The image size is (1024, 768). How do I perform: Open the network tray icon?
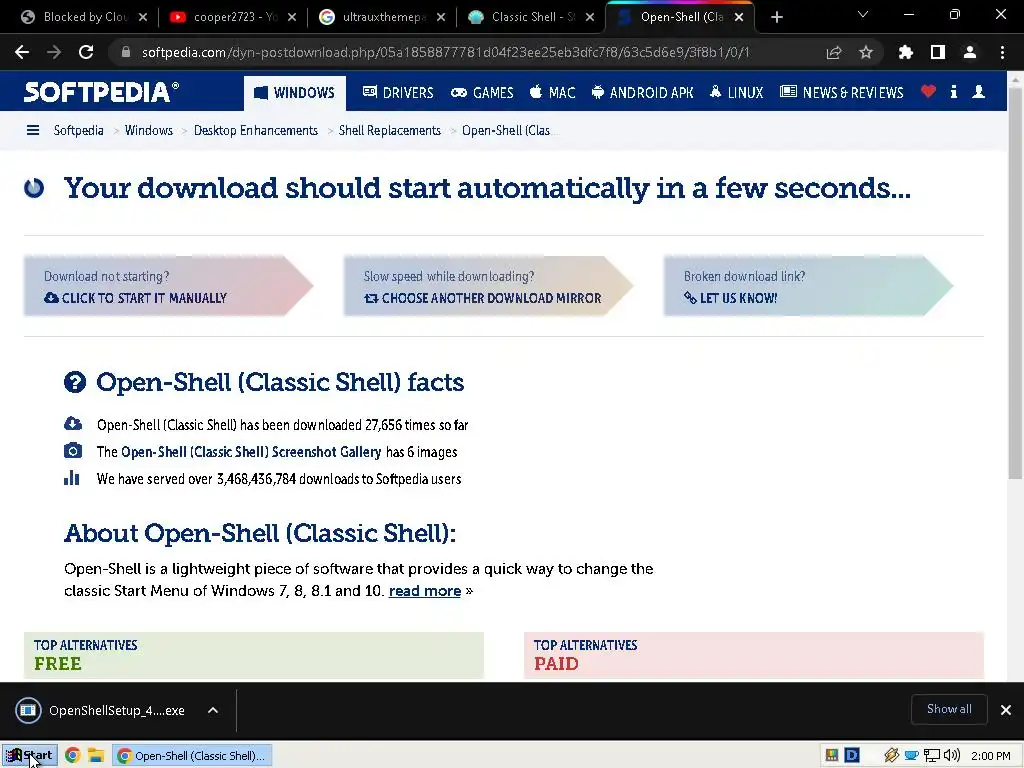[932, 756]
